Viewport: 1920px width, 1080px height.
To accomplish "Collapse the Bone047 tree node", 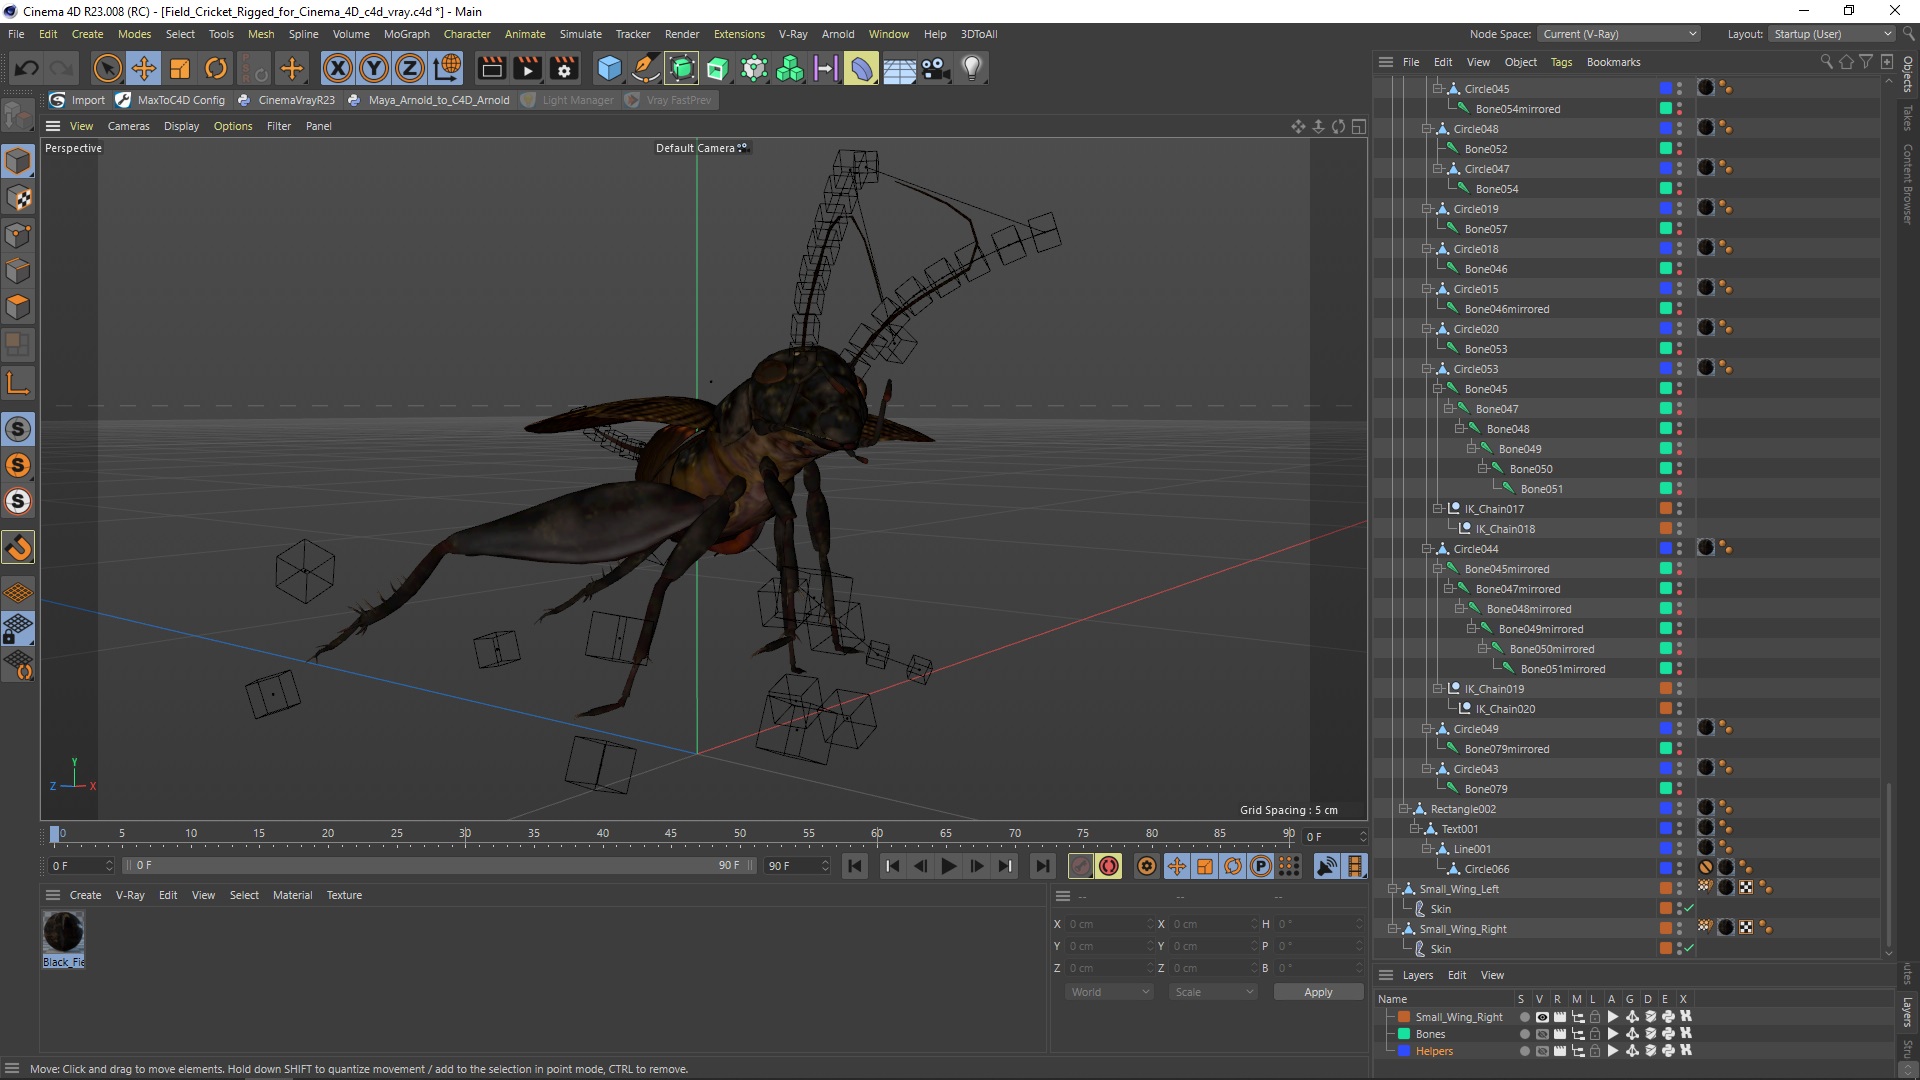I will point(1449,409).
